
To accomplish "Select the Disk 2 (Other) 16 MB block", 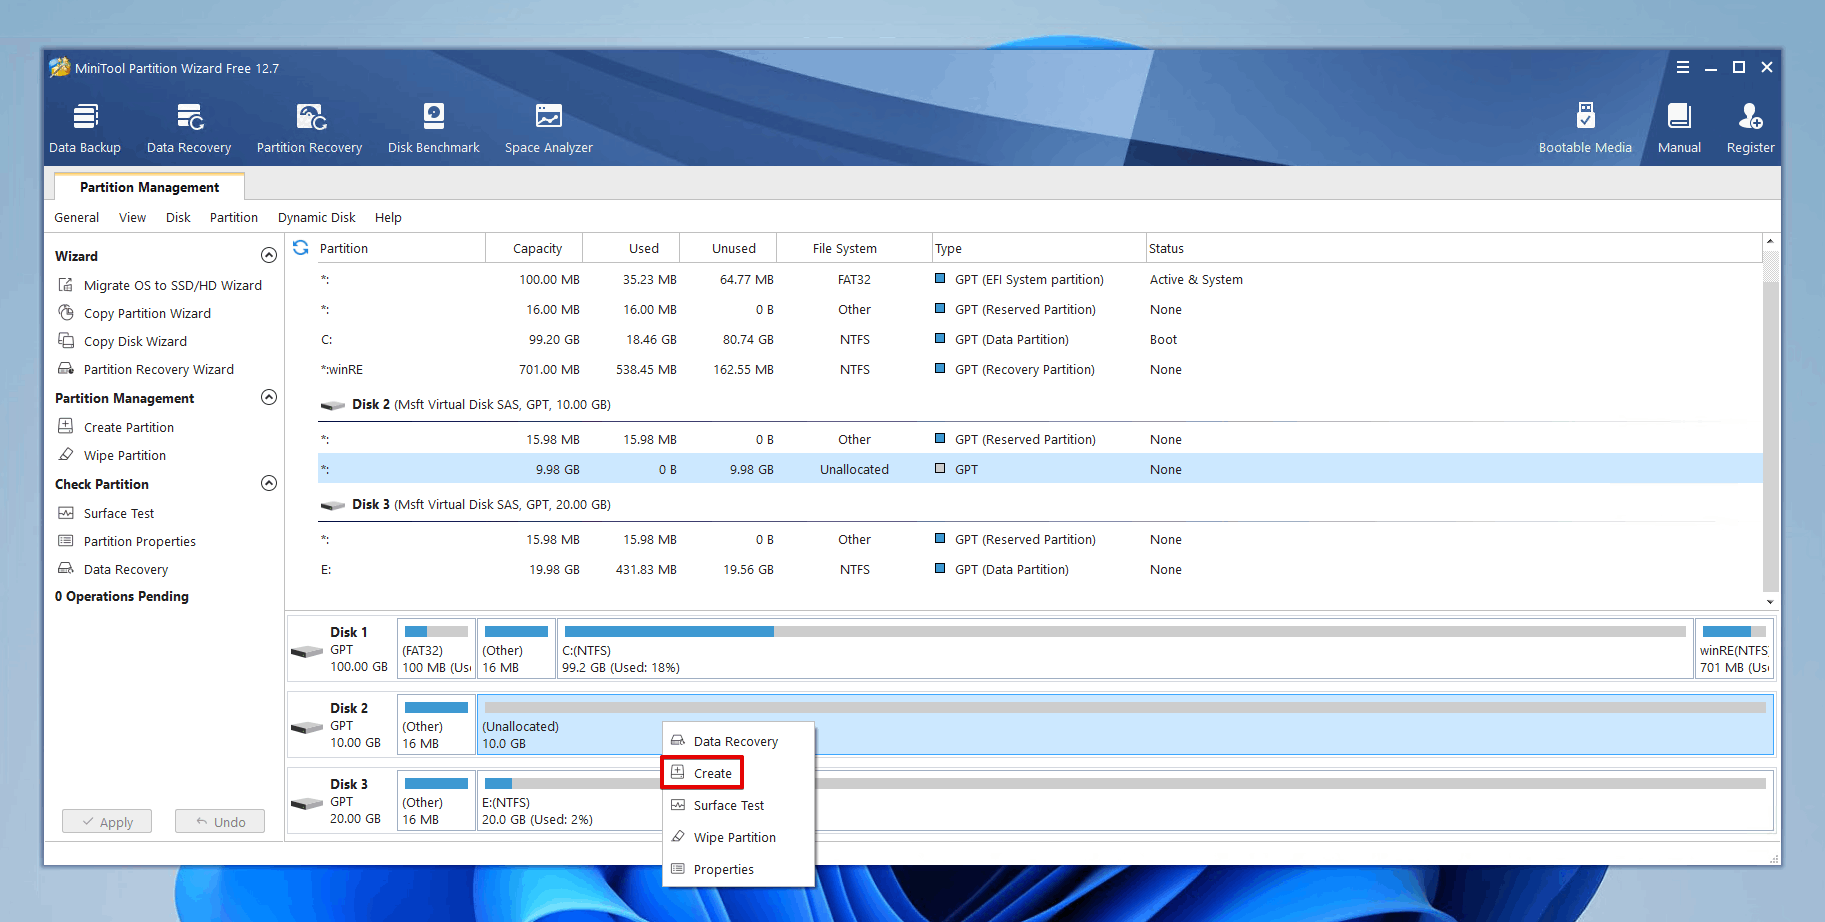I will (436, 725).
